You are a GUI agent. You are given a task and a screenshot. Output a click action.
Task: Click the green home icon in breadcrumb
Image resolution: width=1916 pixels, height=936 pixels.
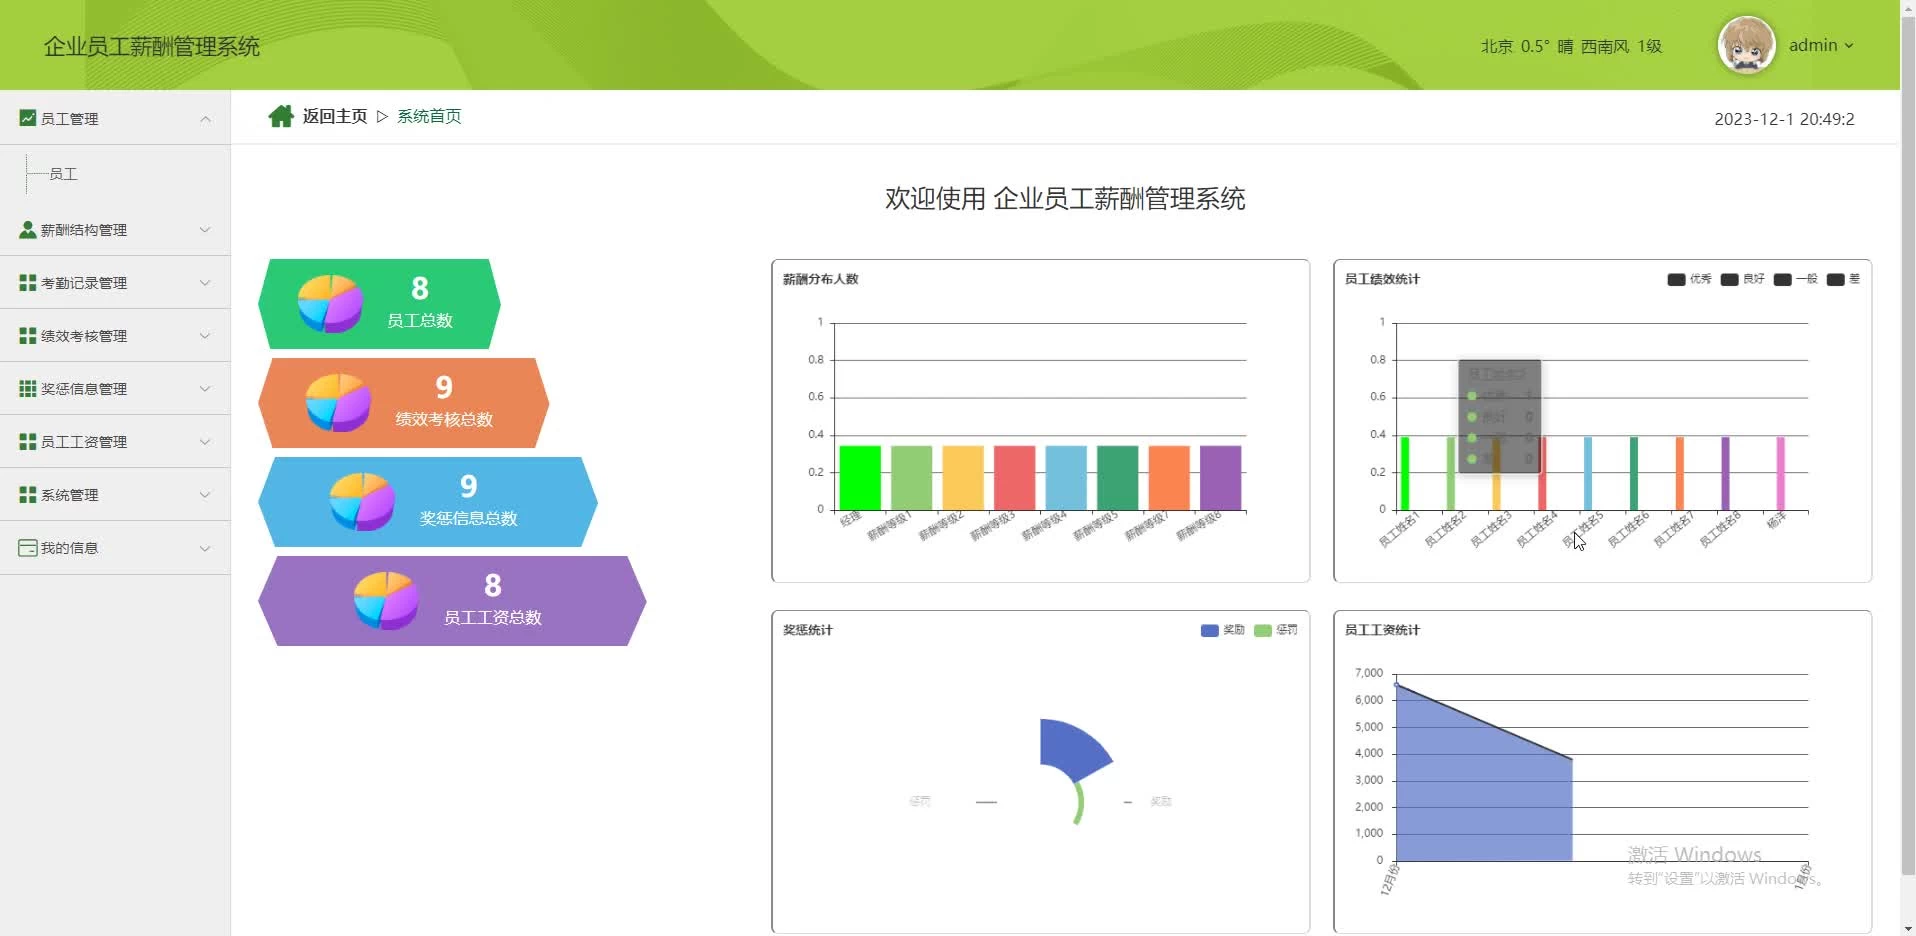pos(281,116)
